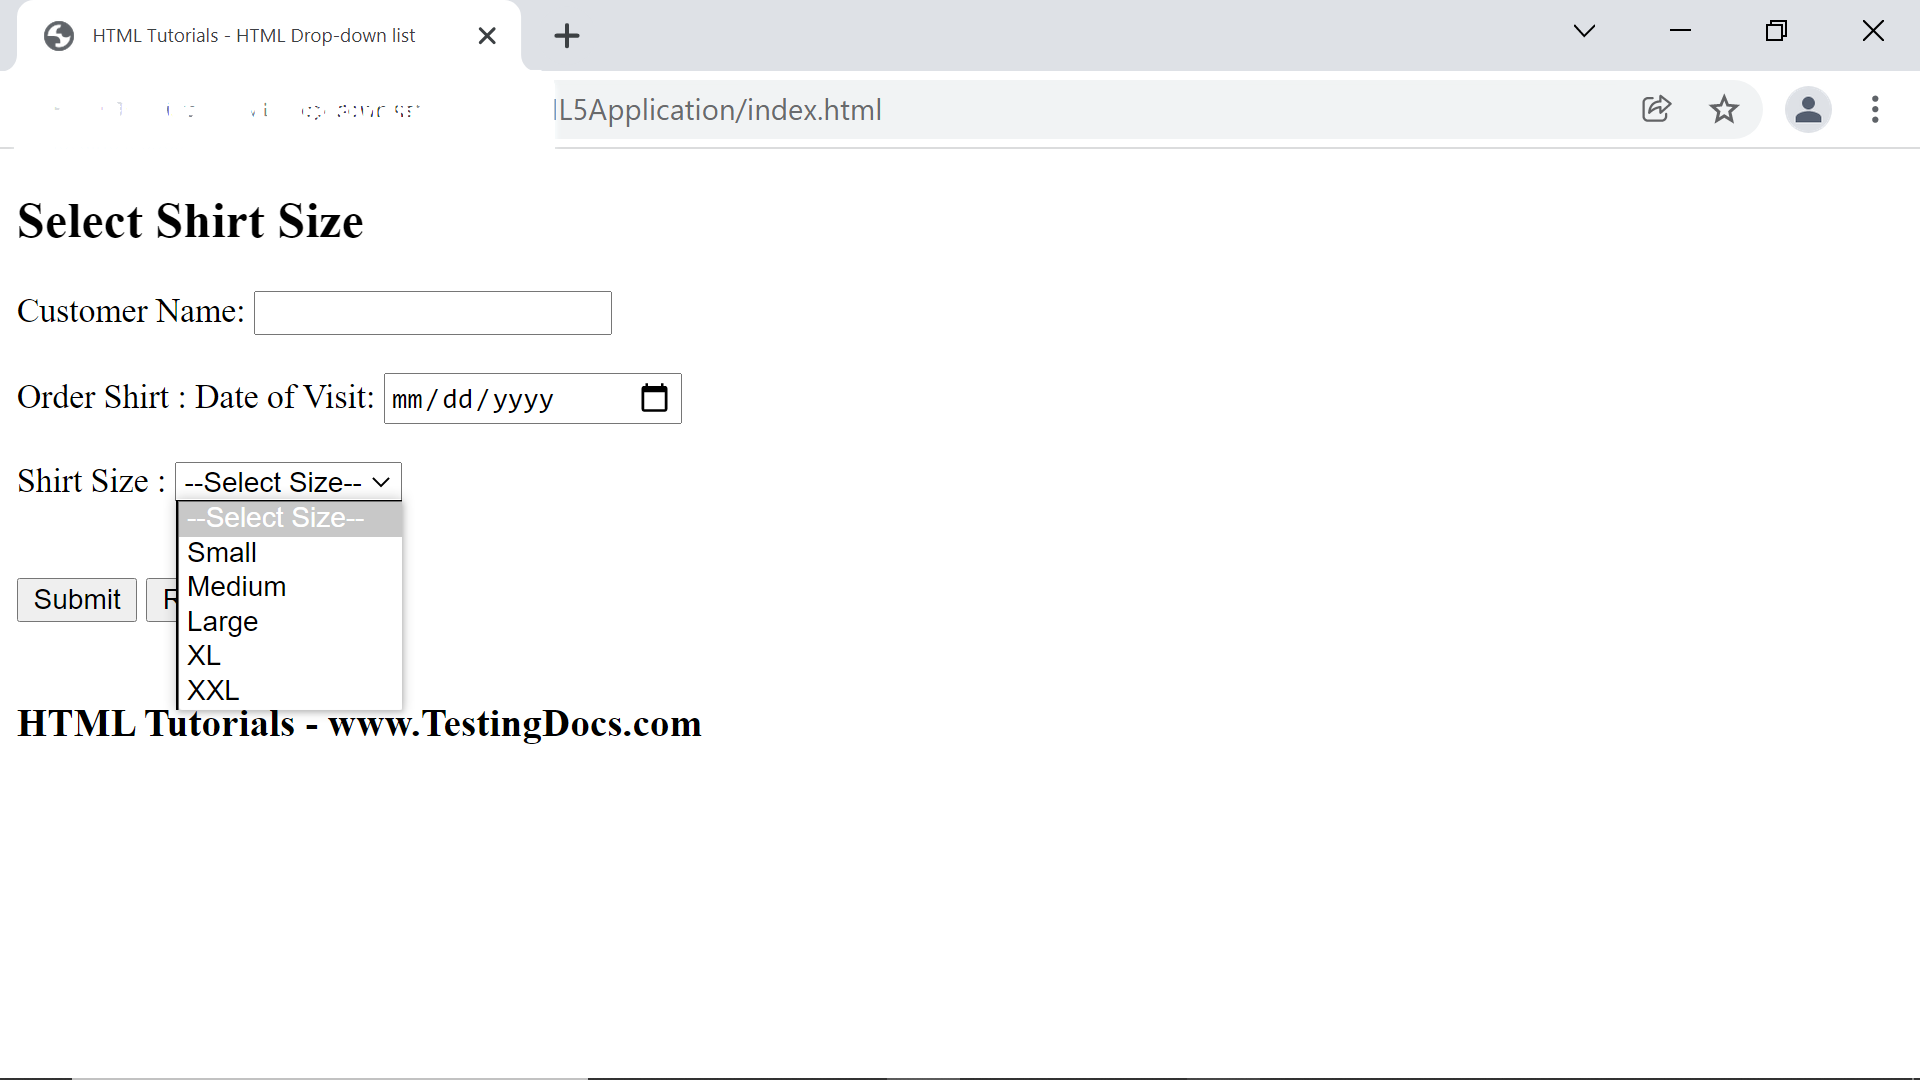Click the globe favicon on the tab
Viewport: 1920px width, 1080px height.
point(59,36)
